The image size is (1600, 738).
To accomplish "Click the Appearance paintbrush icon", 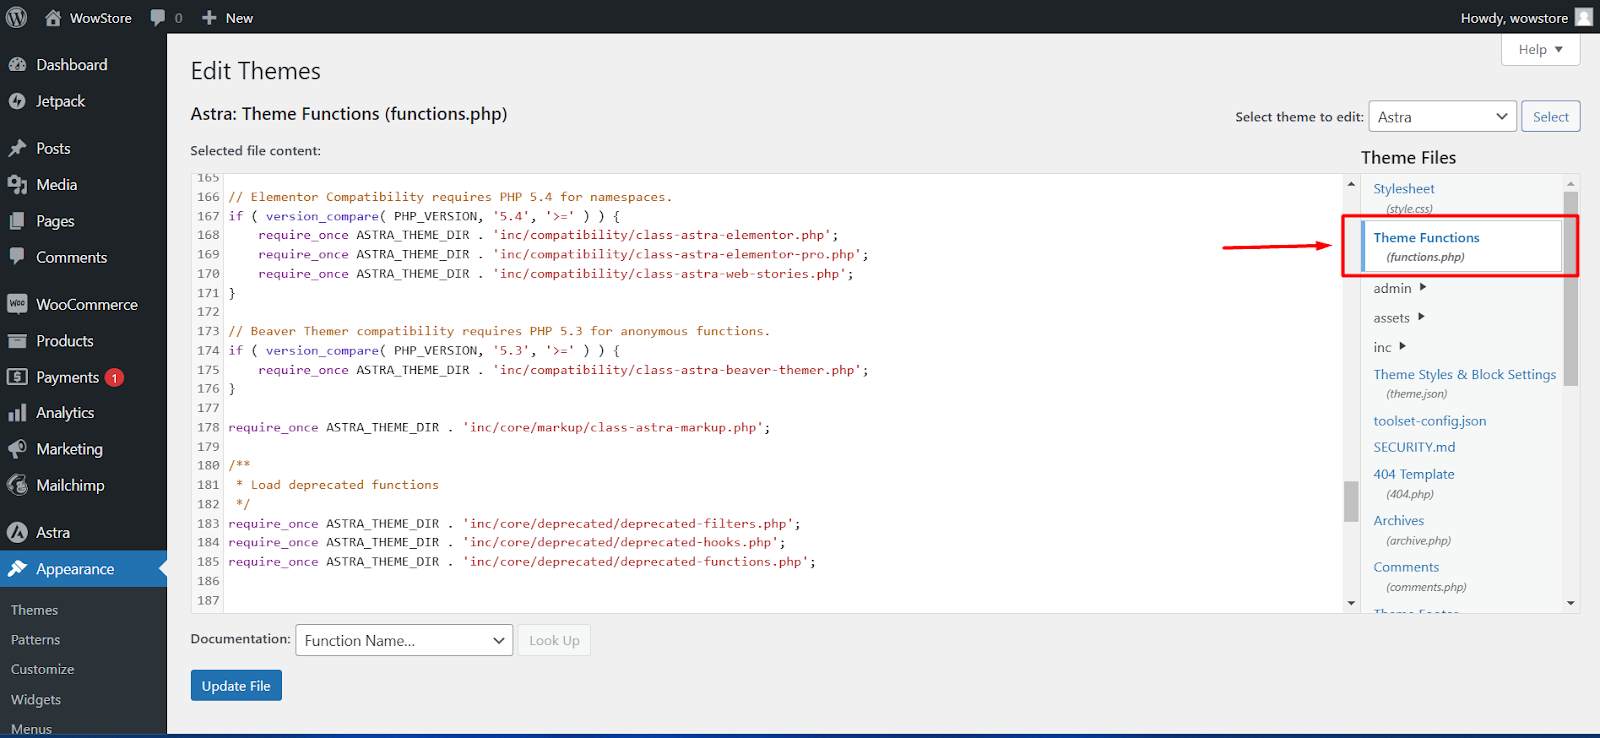I will 17,569.
